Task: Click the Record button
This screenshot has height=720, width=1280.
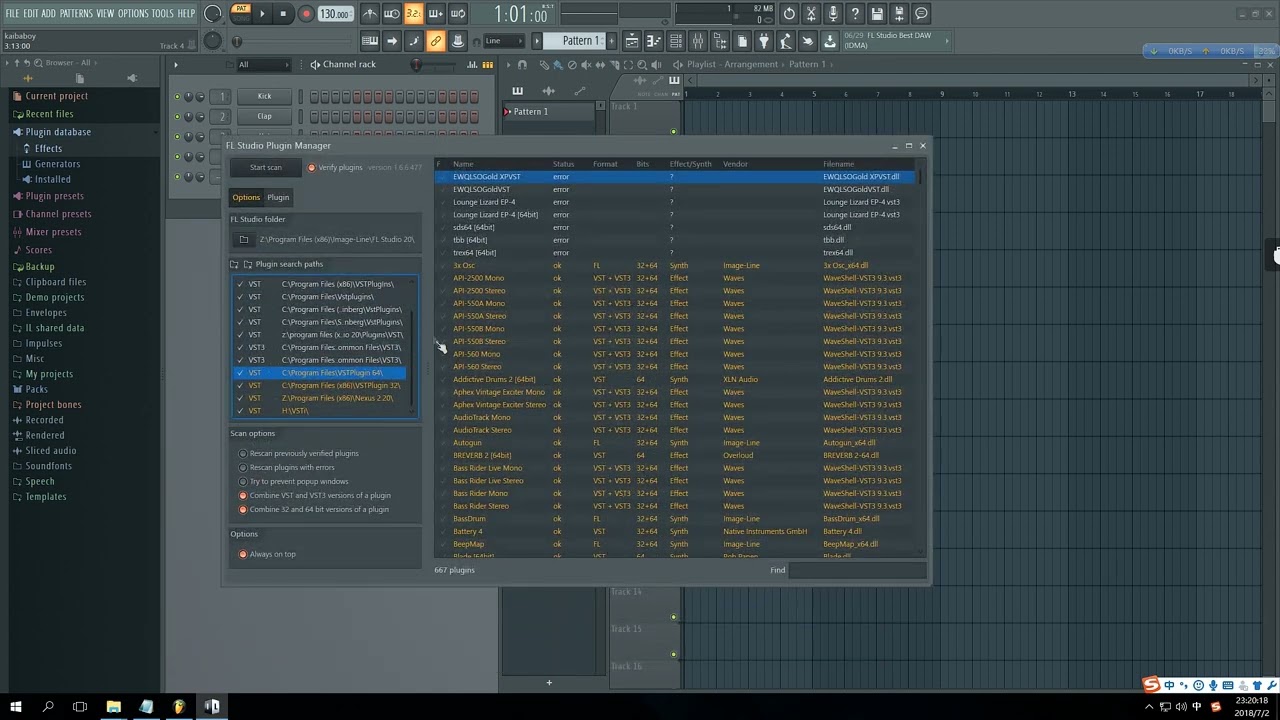Action: click(x=306, y=14)
